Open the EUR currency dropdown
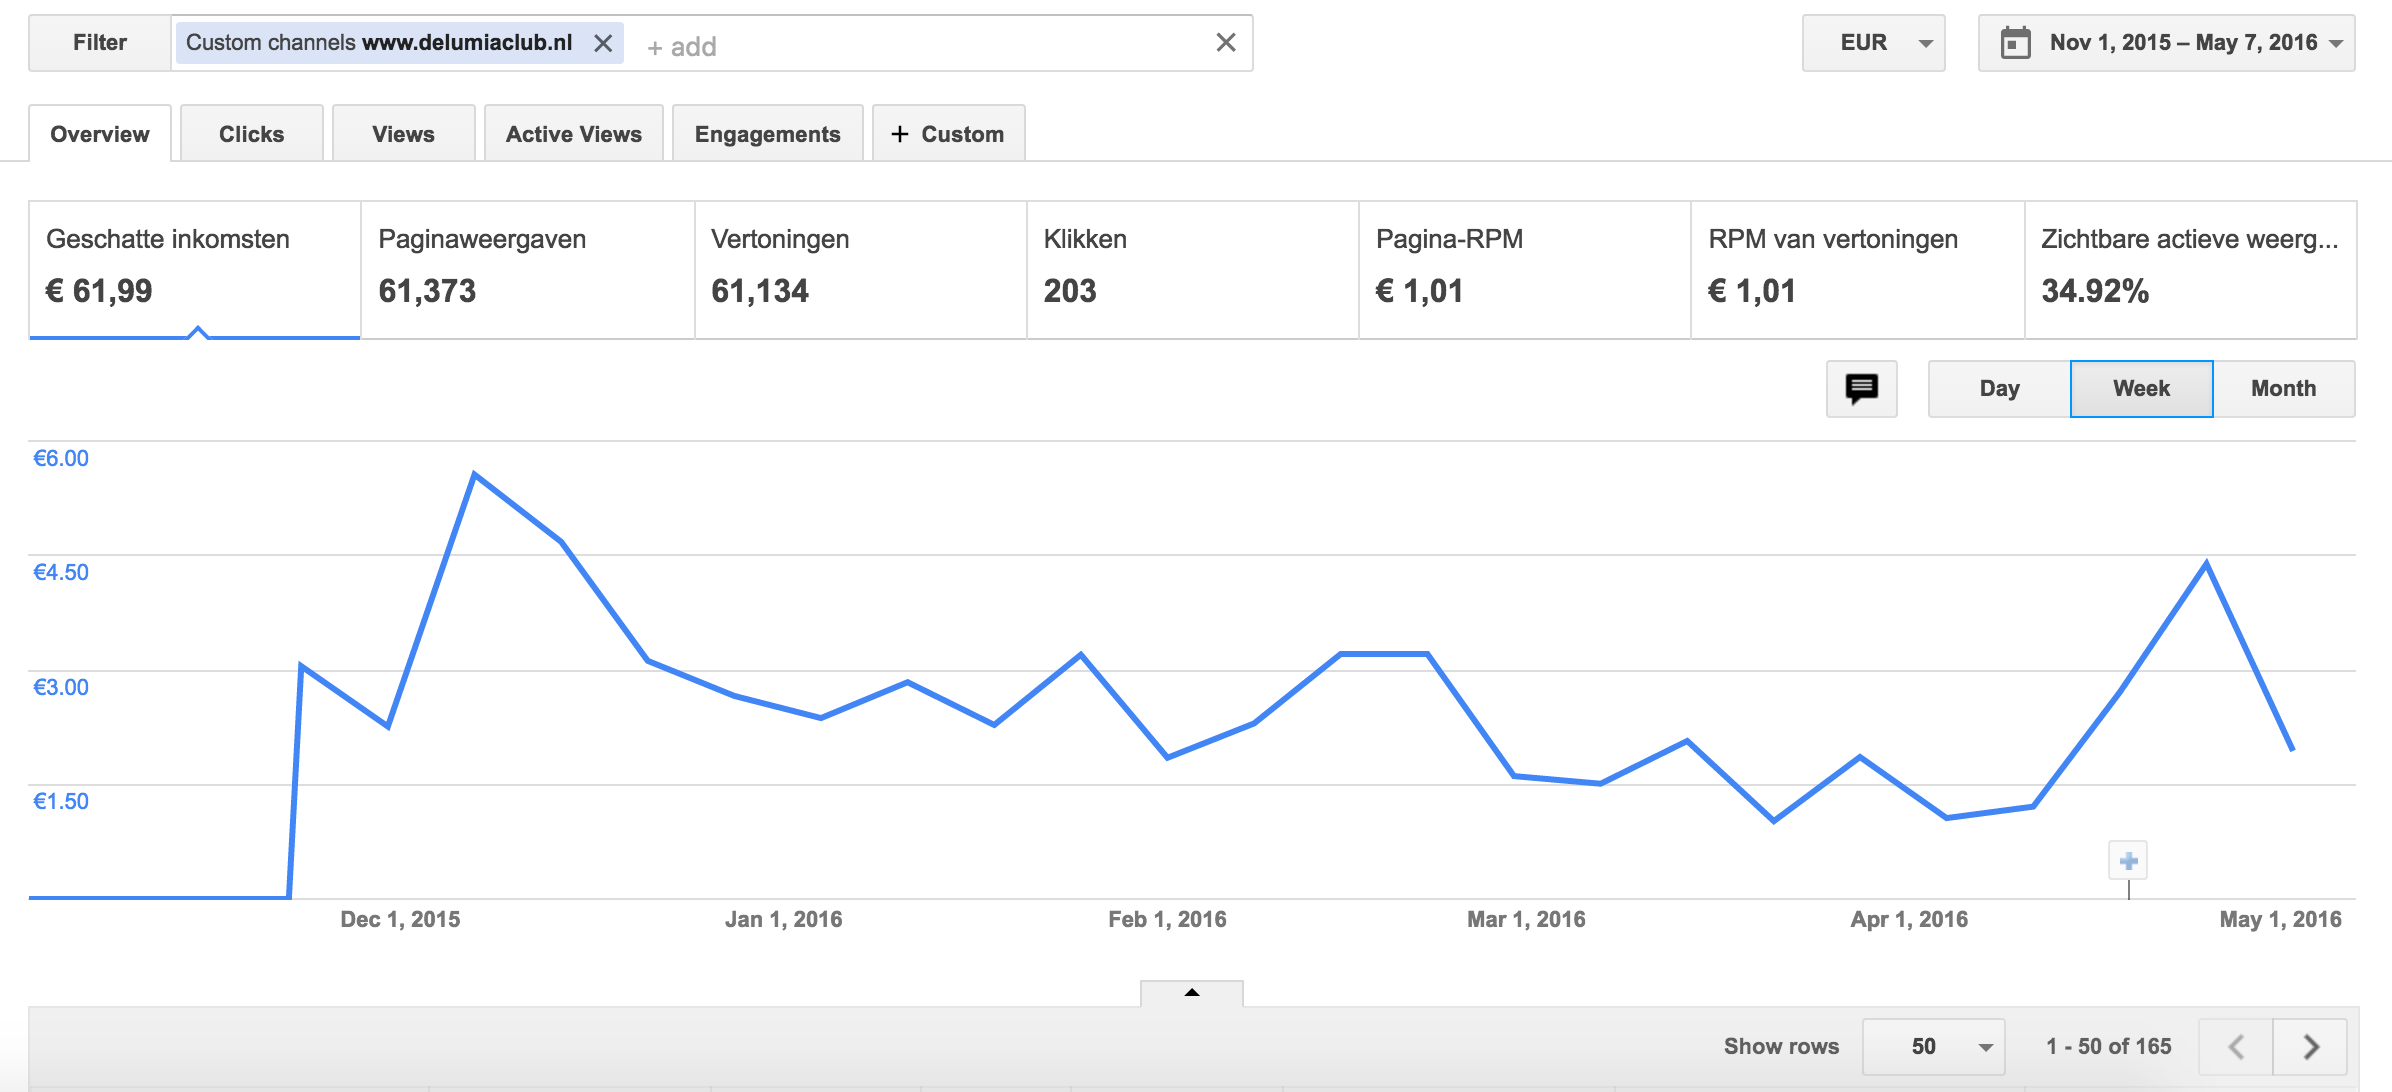The image size is (2392, 1092). pyautogui.click(x=1873, y=43)
